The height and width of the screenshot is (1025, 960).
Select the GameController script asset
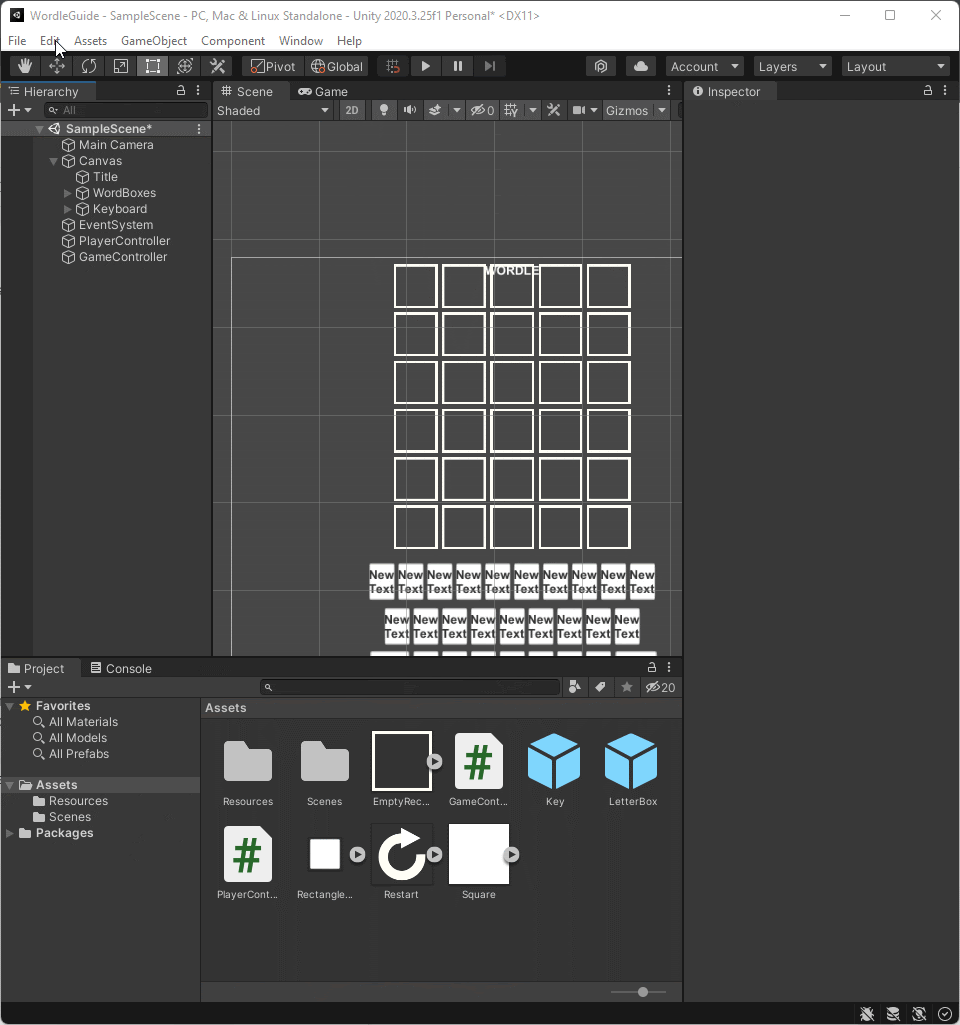point(478,769)
